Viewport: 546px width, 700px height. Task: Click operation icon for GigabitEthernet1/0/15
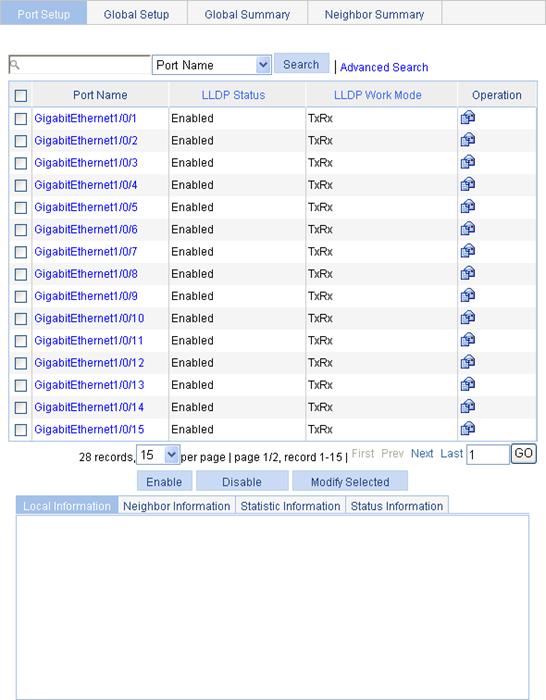[467, 429]
